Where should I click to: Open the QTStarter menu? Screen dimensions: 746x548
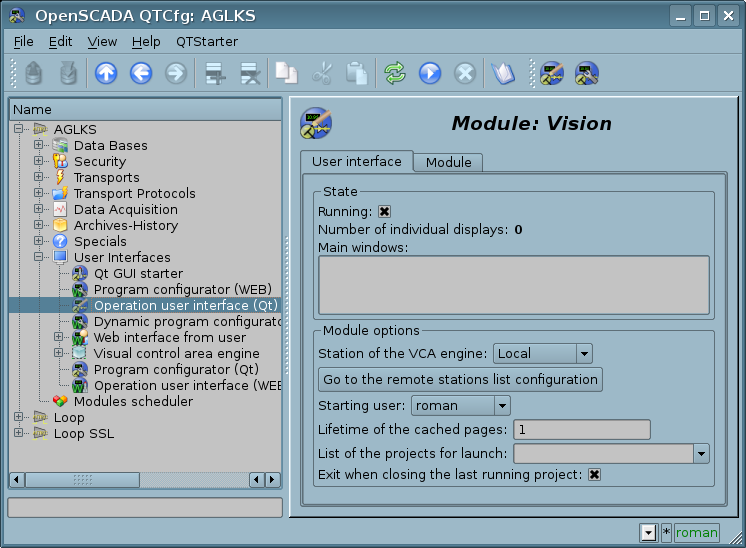(207, 41)
